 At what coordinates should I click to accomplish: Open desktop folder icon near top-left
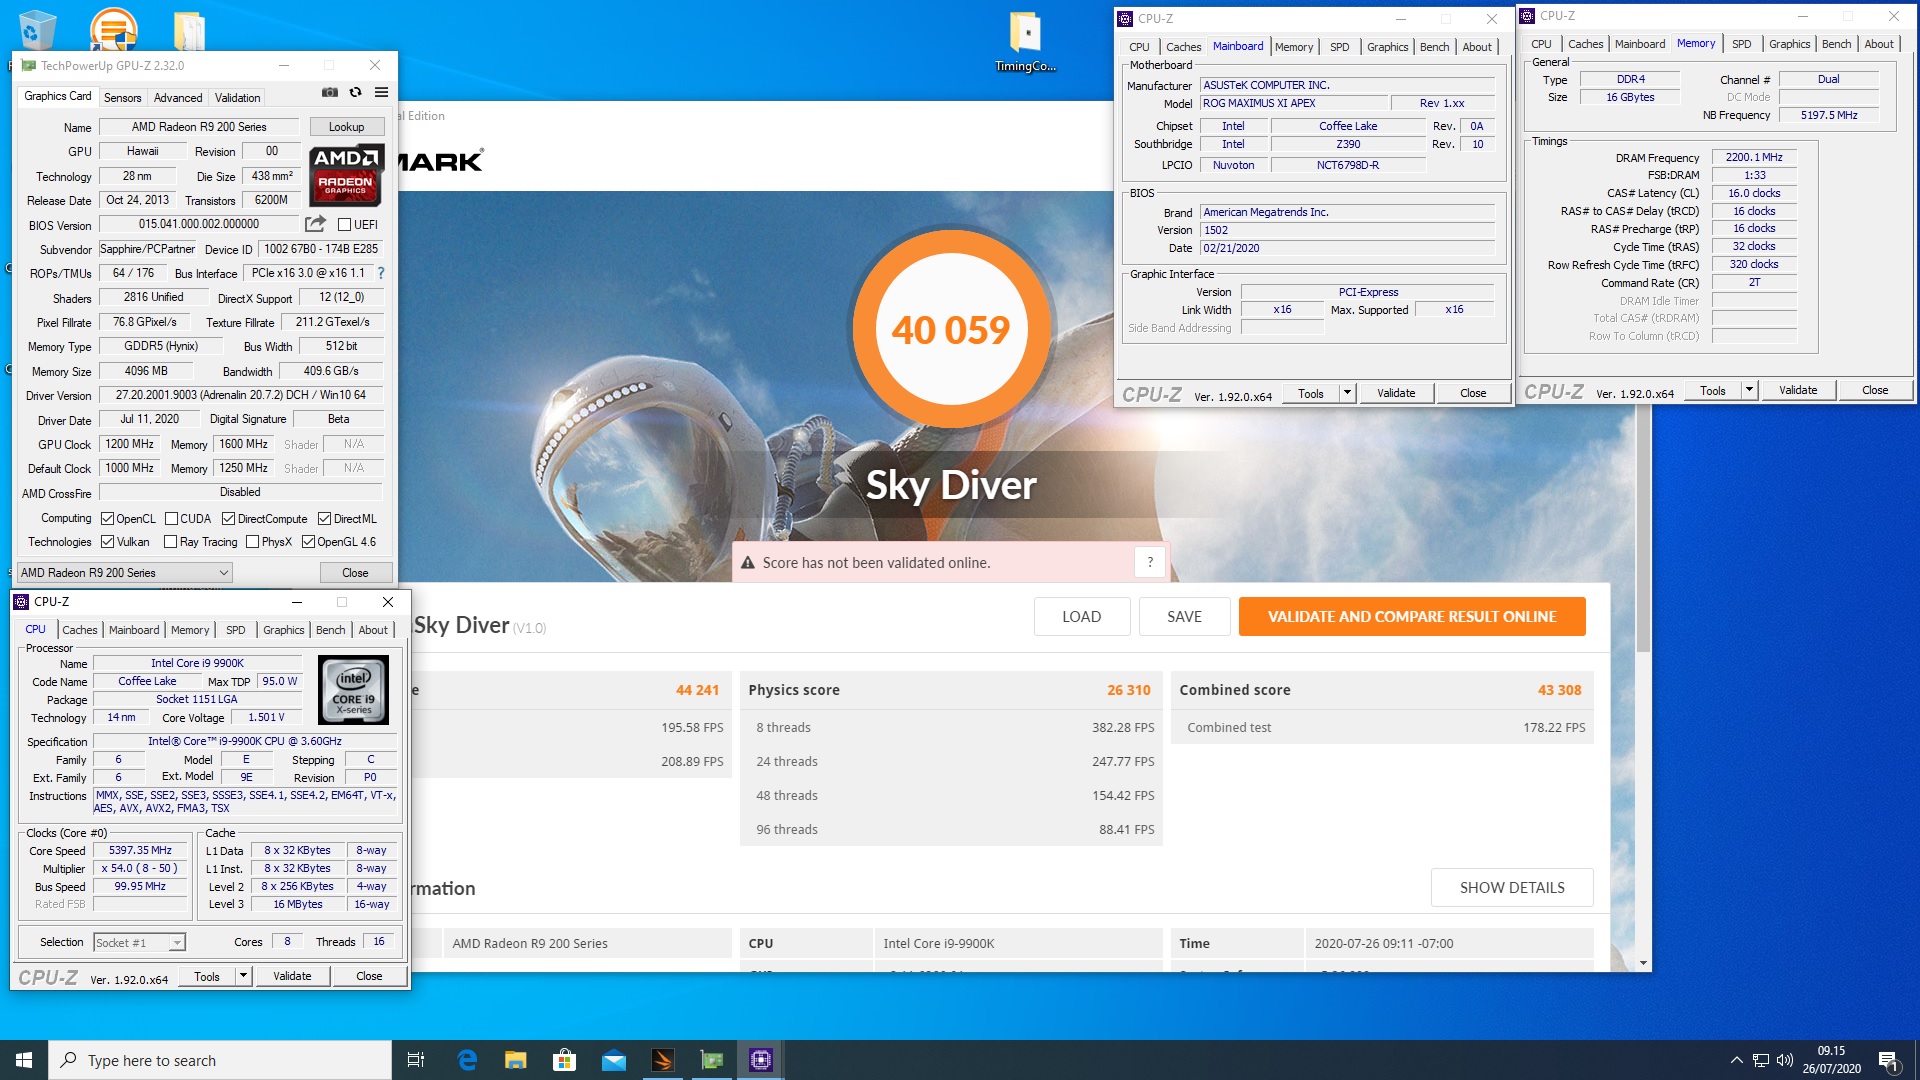(188, 30)
